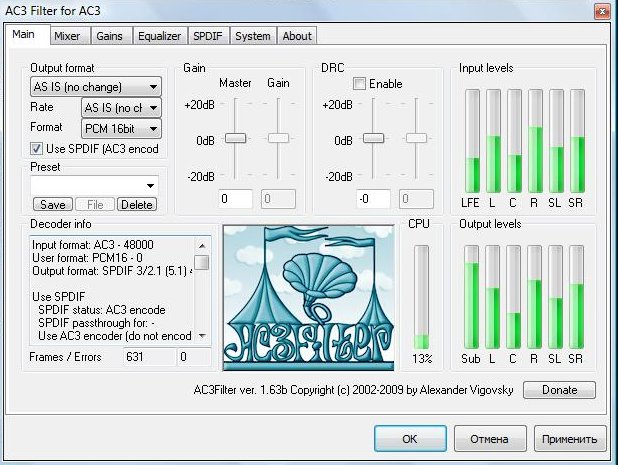Click the R input level meter
The height and width of the screenshot is (465, 618).
[x=535, y=141]
